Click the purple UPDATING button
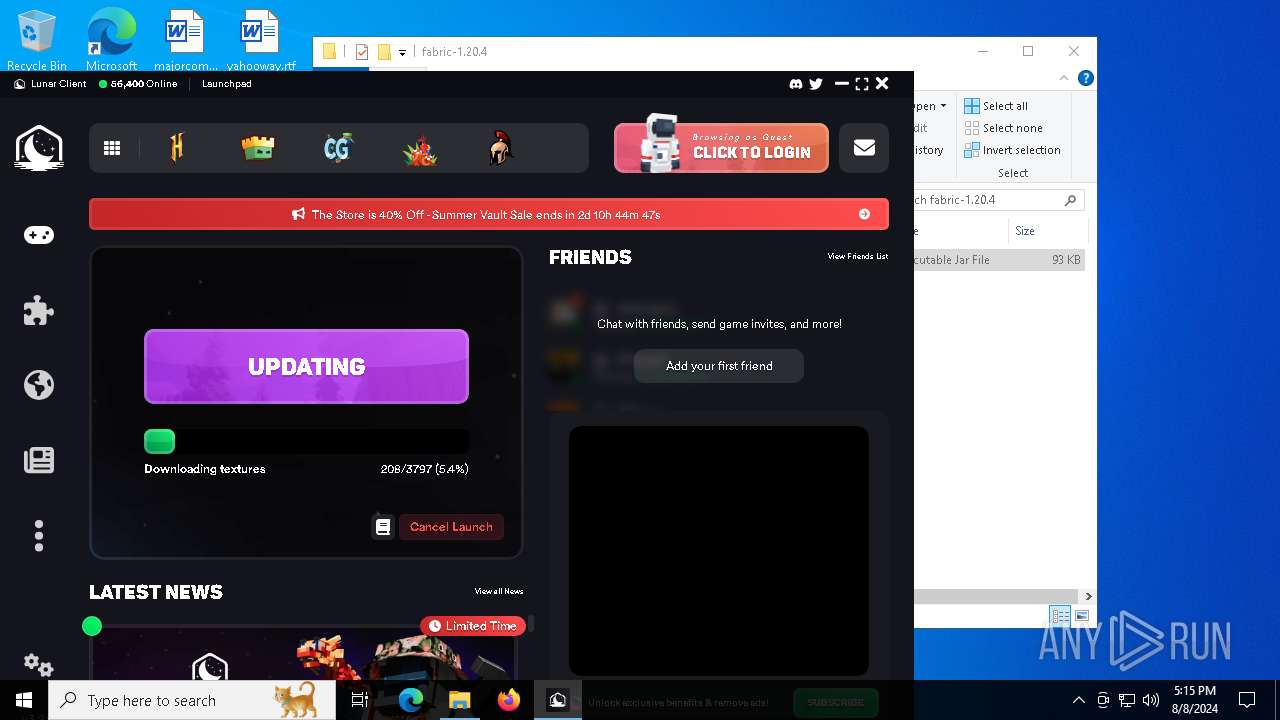Screen dimensions: 1280x720 point(306,366)
